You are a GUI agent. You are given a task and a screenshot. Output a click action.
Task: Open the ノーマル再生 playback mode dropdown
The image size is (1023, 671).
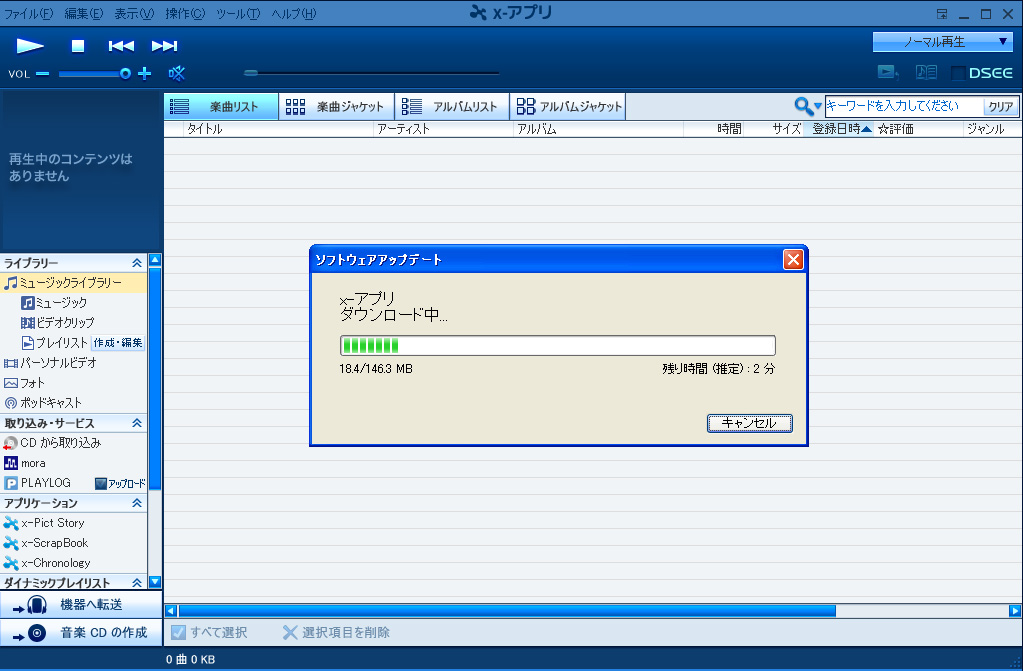click(x=942, y=42)
